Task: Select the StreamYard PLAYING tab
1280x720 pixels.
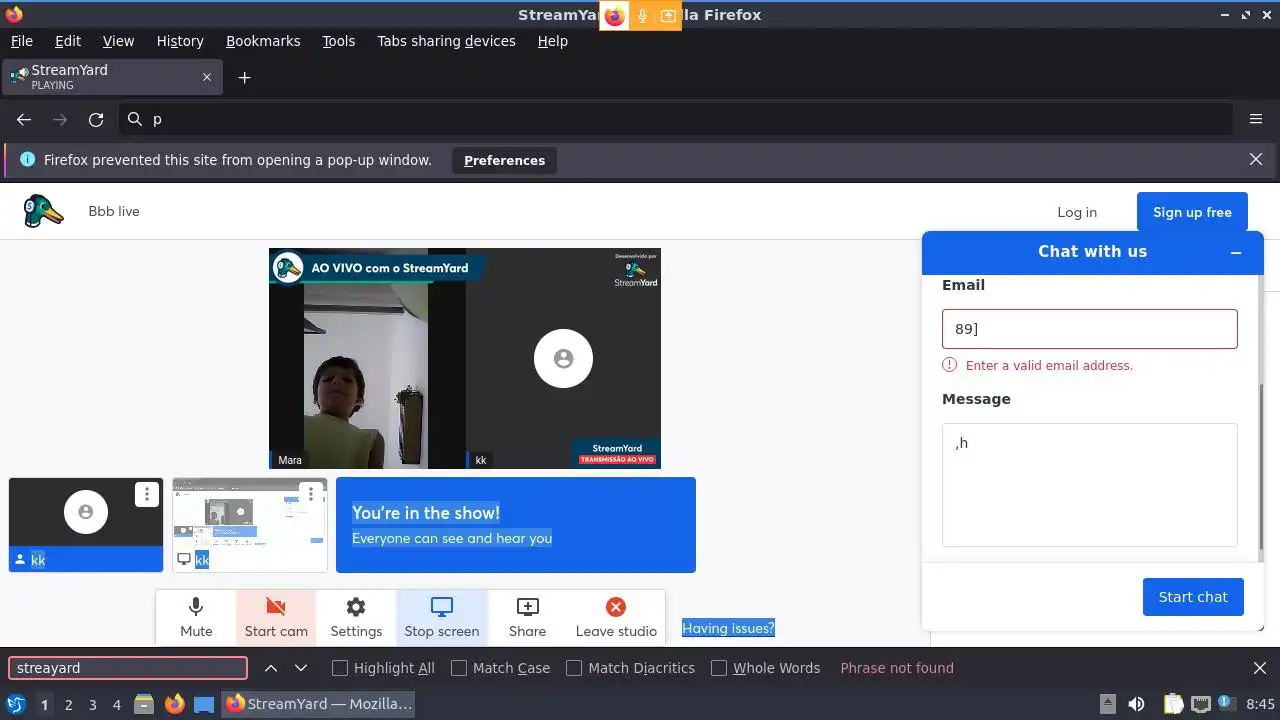Action: [x=110, y=77]
